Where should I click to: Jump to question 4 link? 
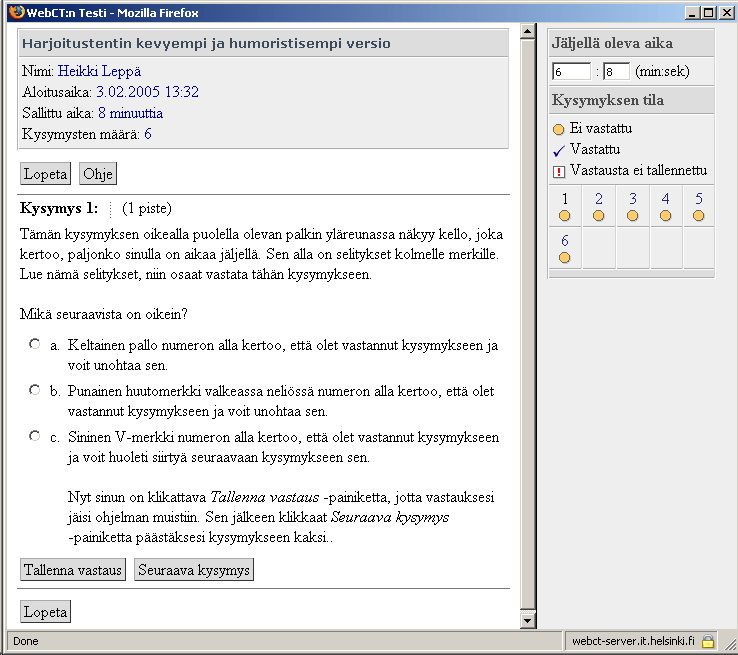point(666,199)
